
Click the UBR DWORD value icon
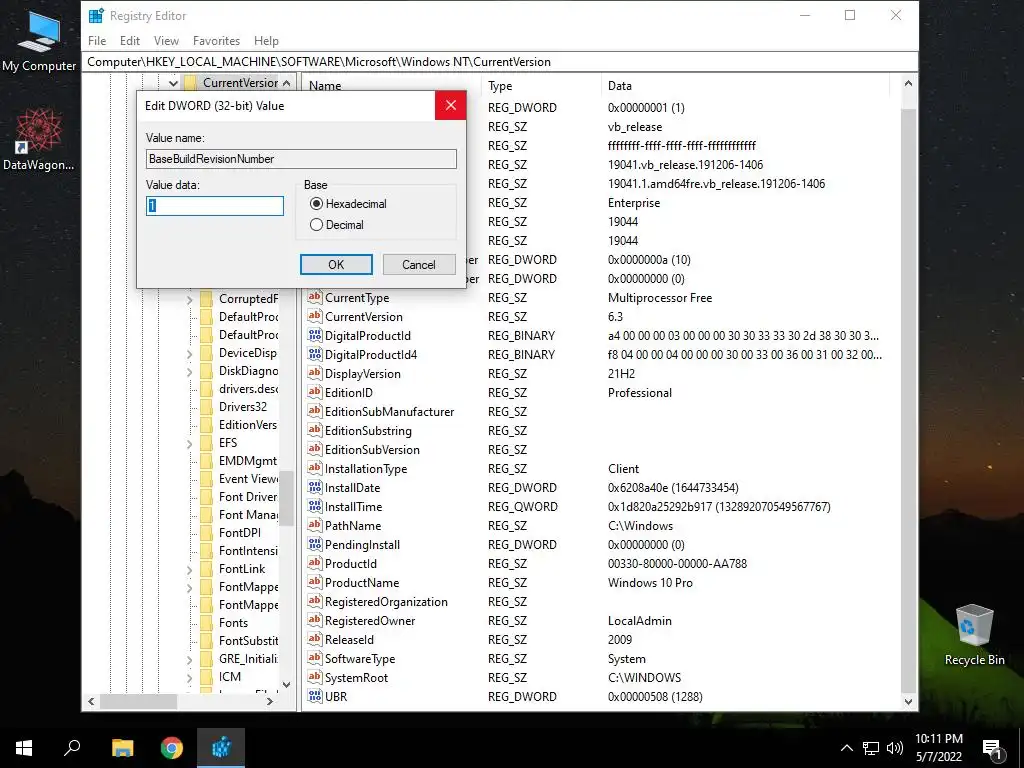pos(315,696)
